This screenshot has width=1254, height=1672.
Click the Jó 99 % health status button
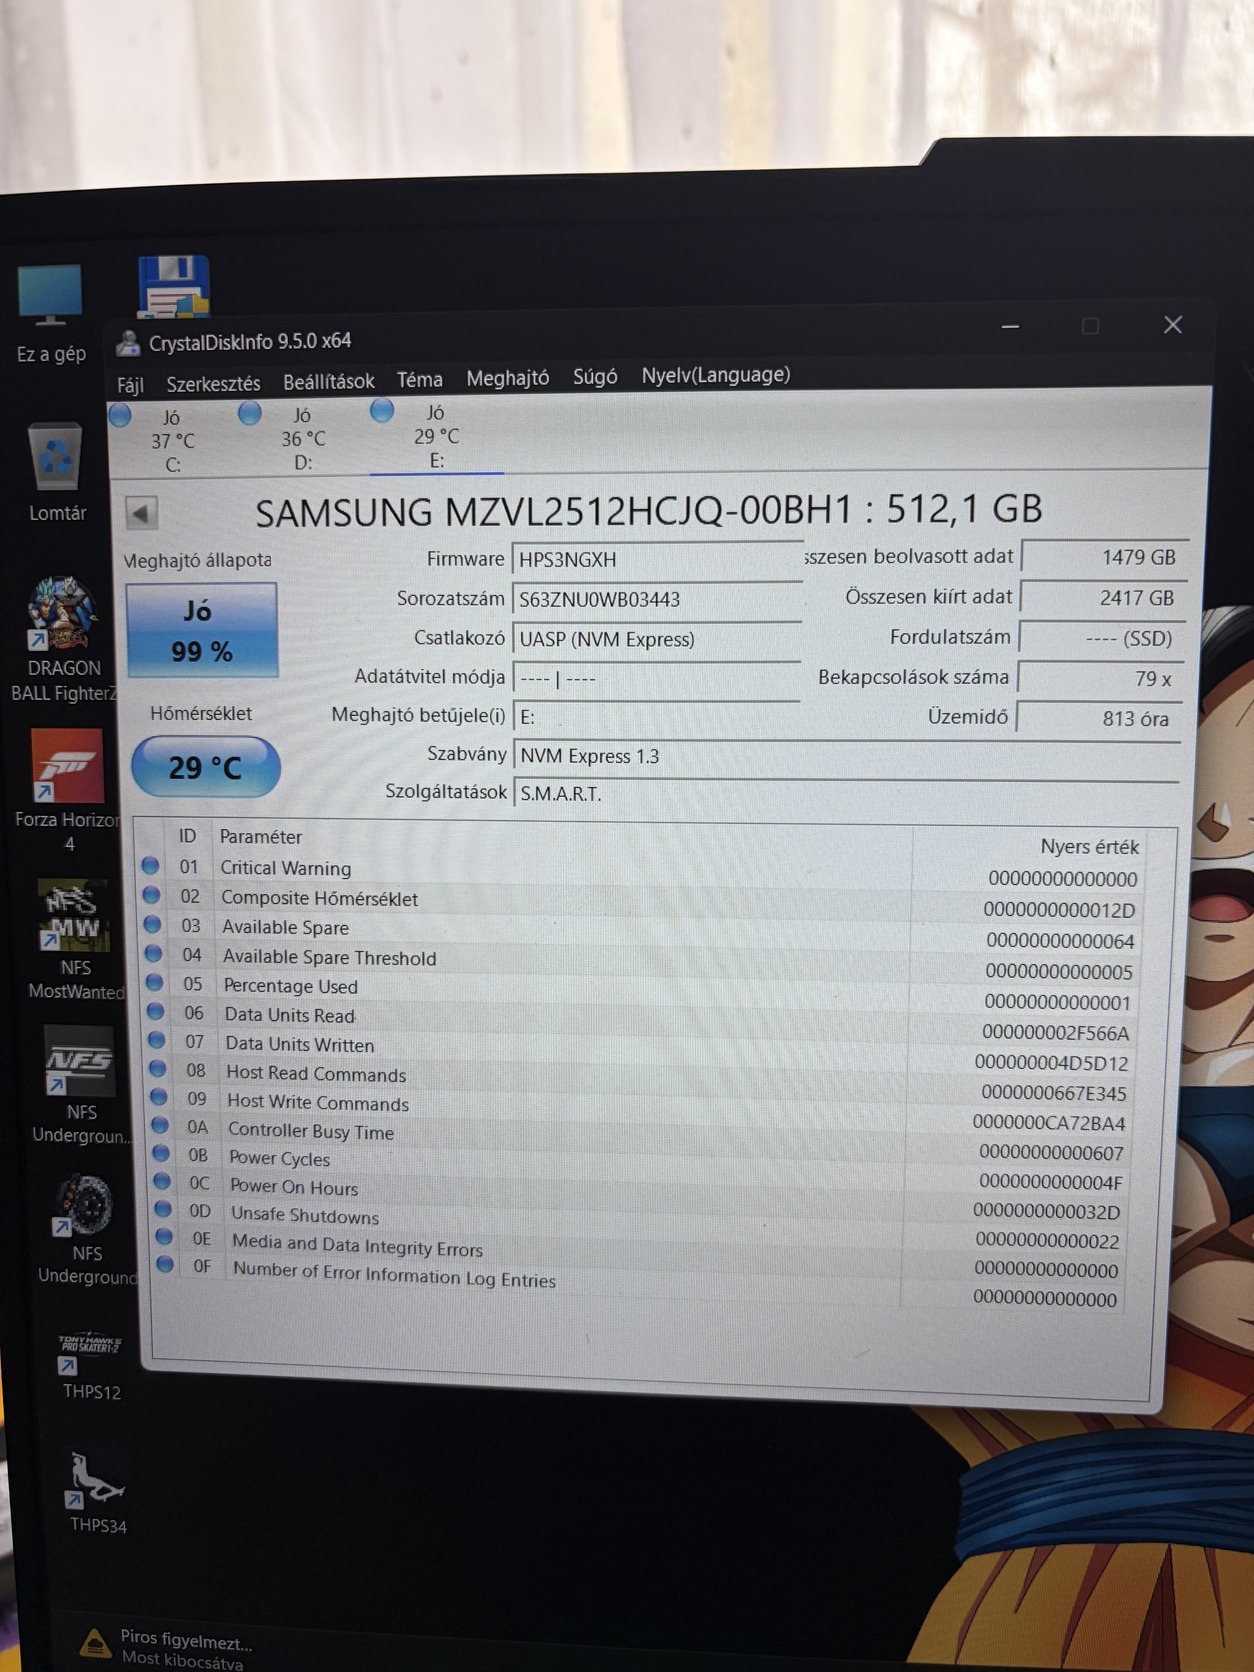pos(202,631)
